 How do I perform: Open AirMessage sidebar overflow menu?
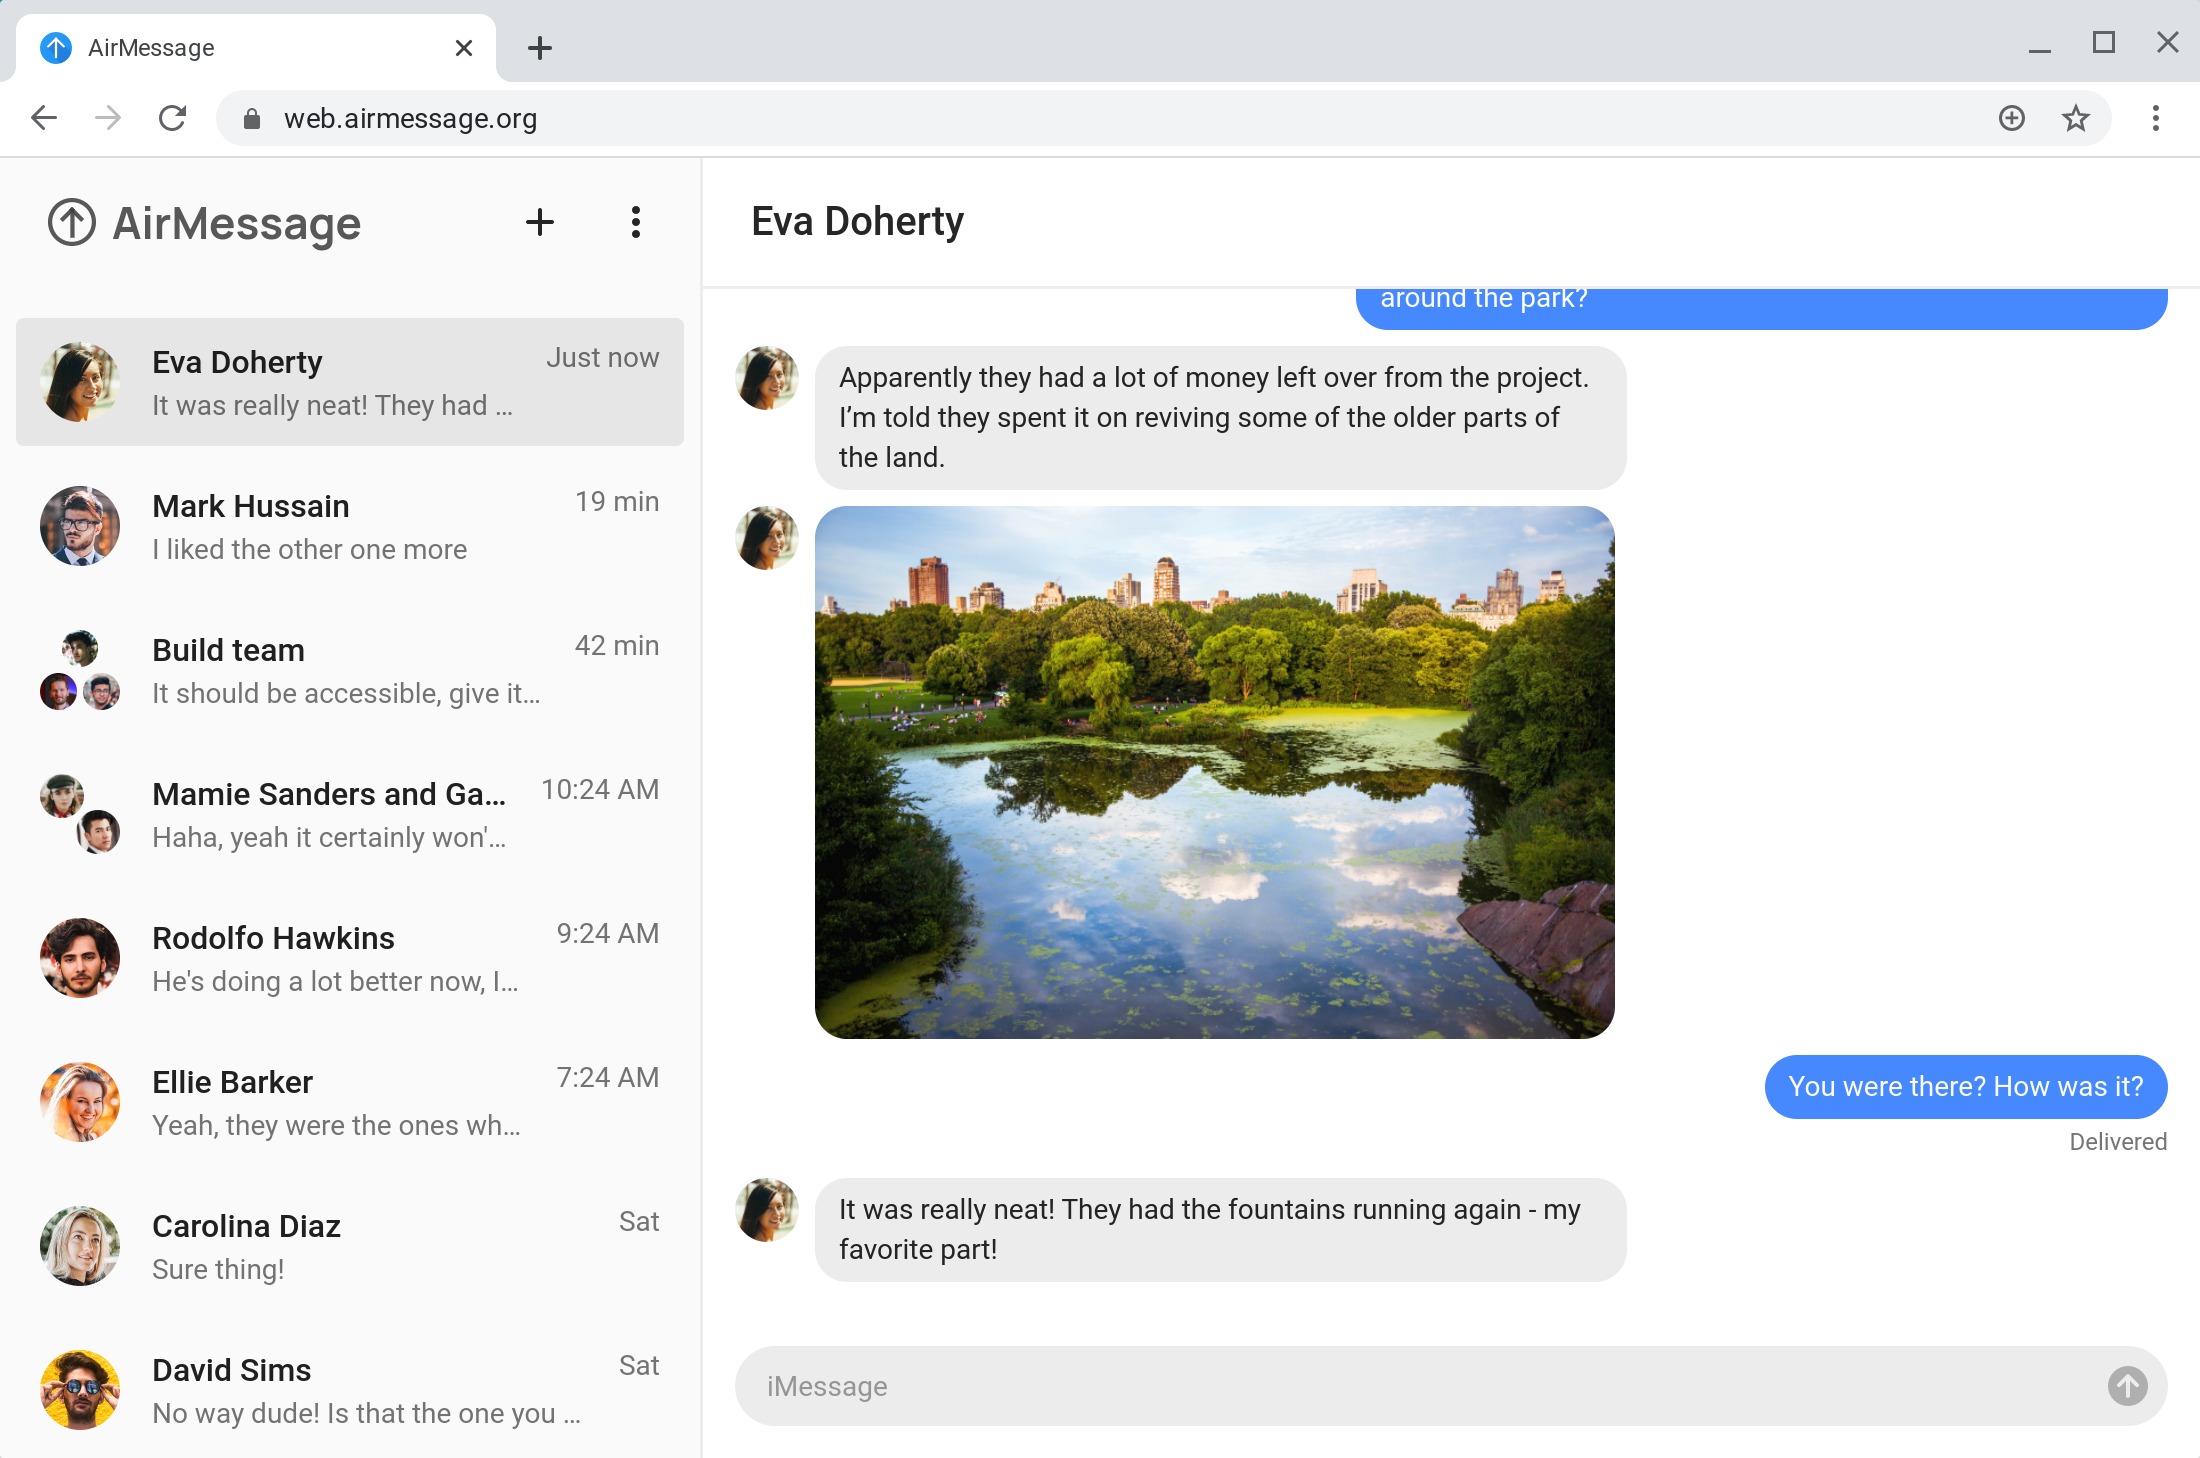(635, 222)
